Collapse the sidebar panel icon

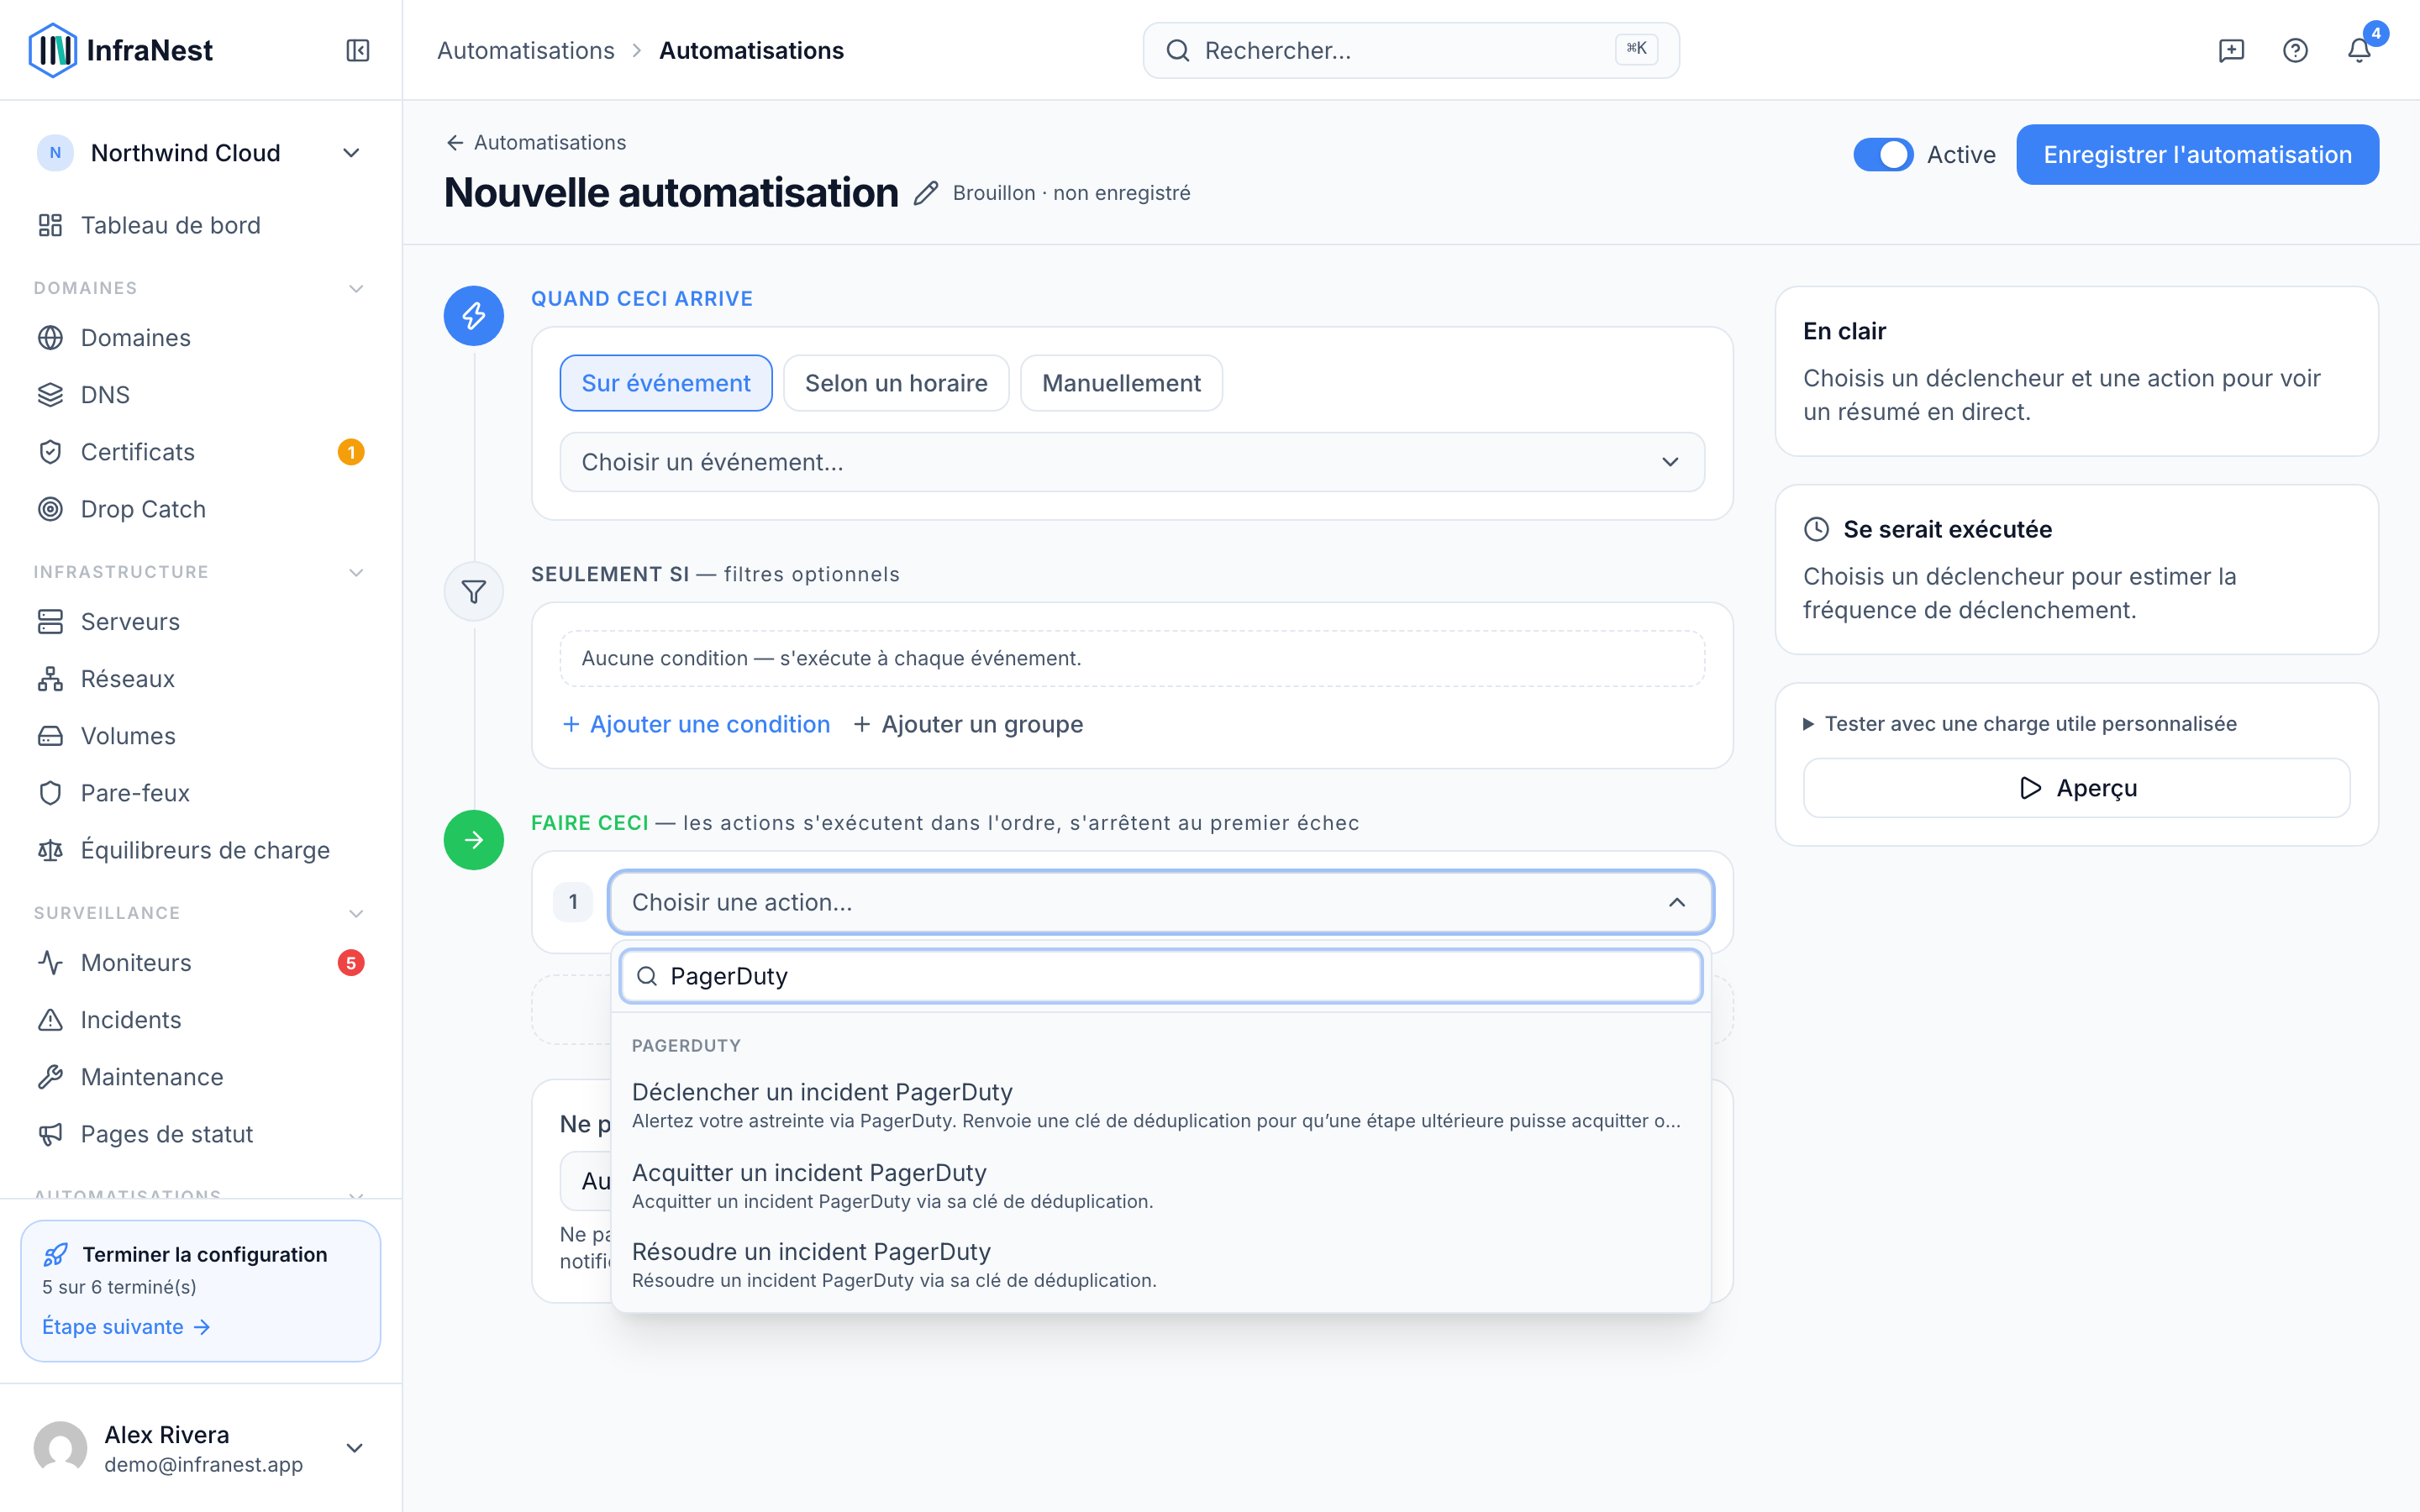tap(358, 50)
